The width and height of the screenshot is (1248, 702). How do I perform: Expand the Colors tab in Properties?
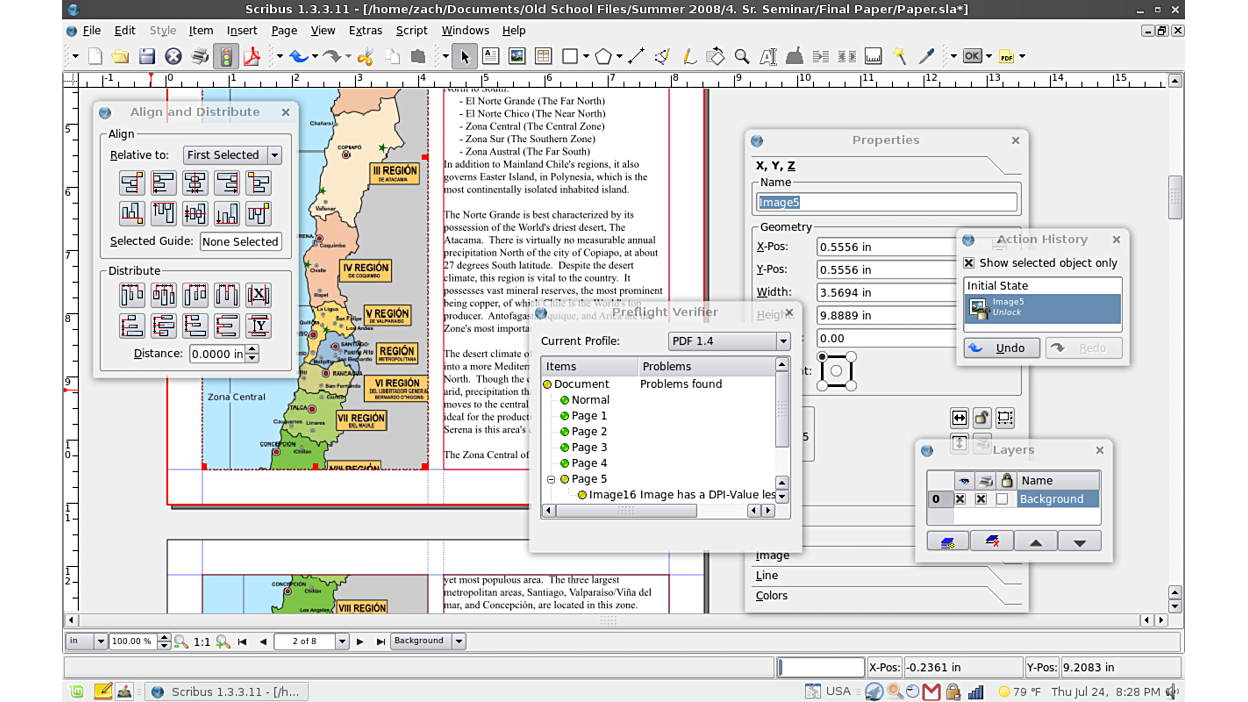tap(772, 596)
